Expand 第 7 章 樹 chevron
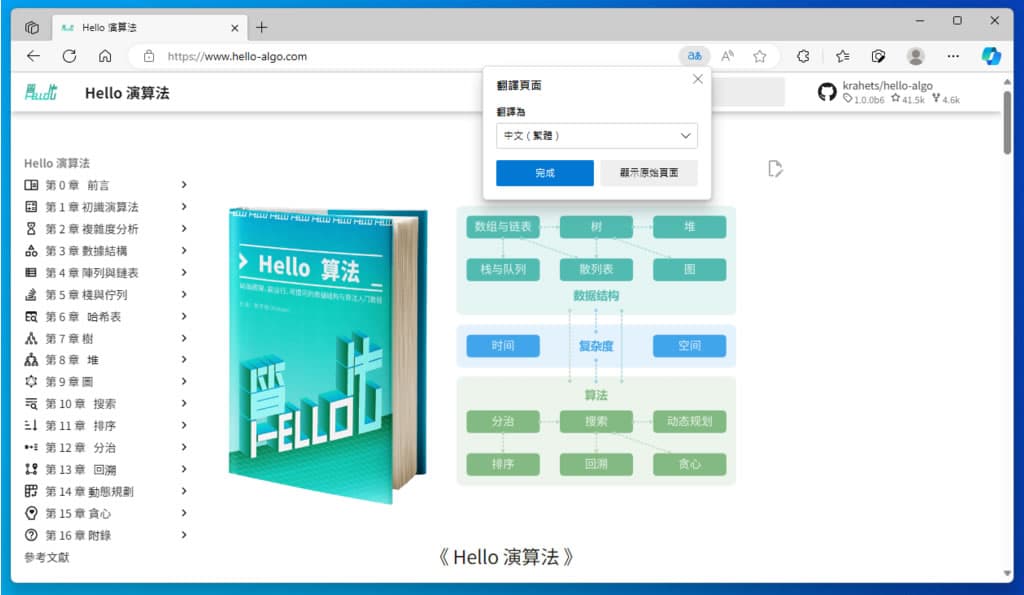The width and height of the screenshot is (1024, 595). tap(184, 338)
